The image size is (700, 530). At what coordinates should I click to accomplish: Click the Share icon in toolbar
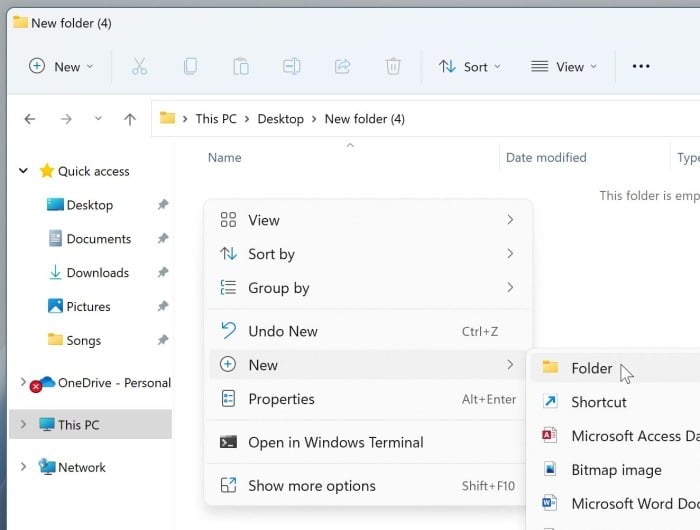pos(342,67)
